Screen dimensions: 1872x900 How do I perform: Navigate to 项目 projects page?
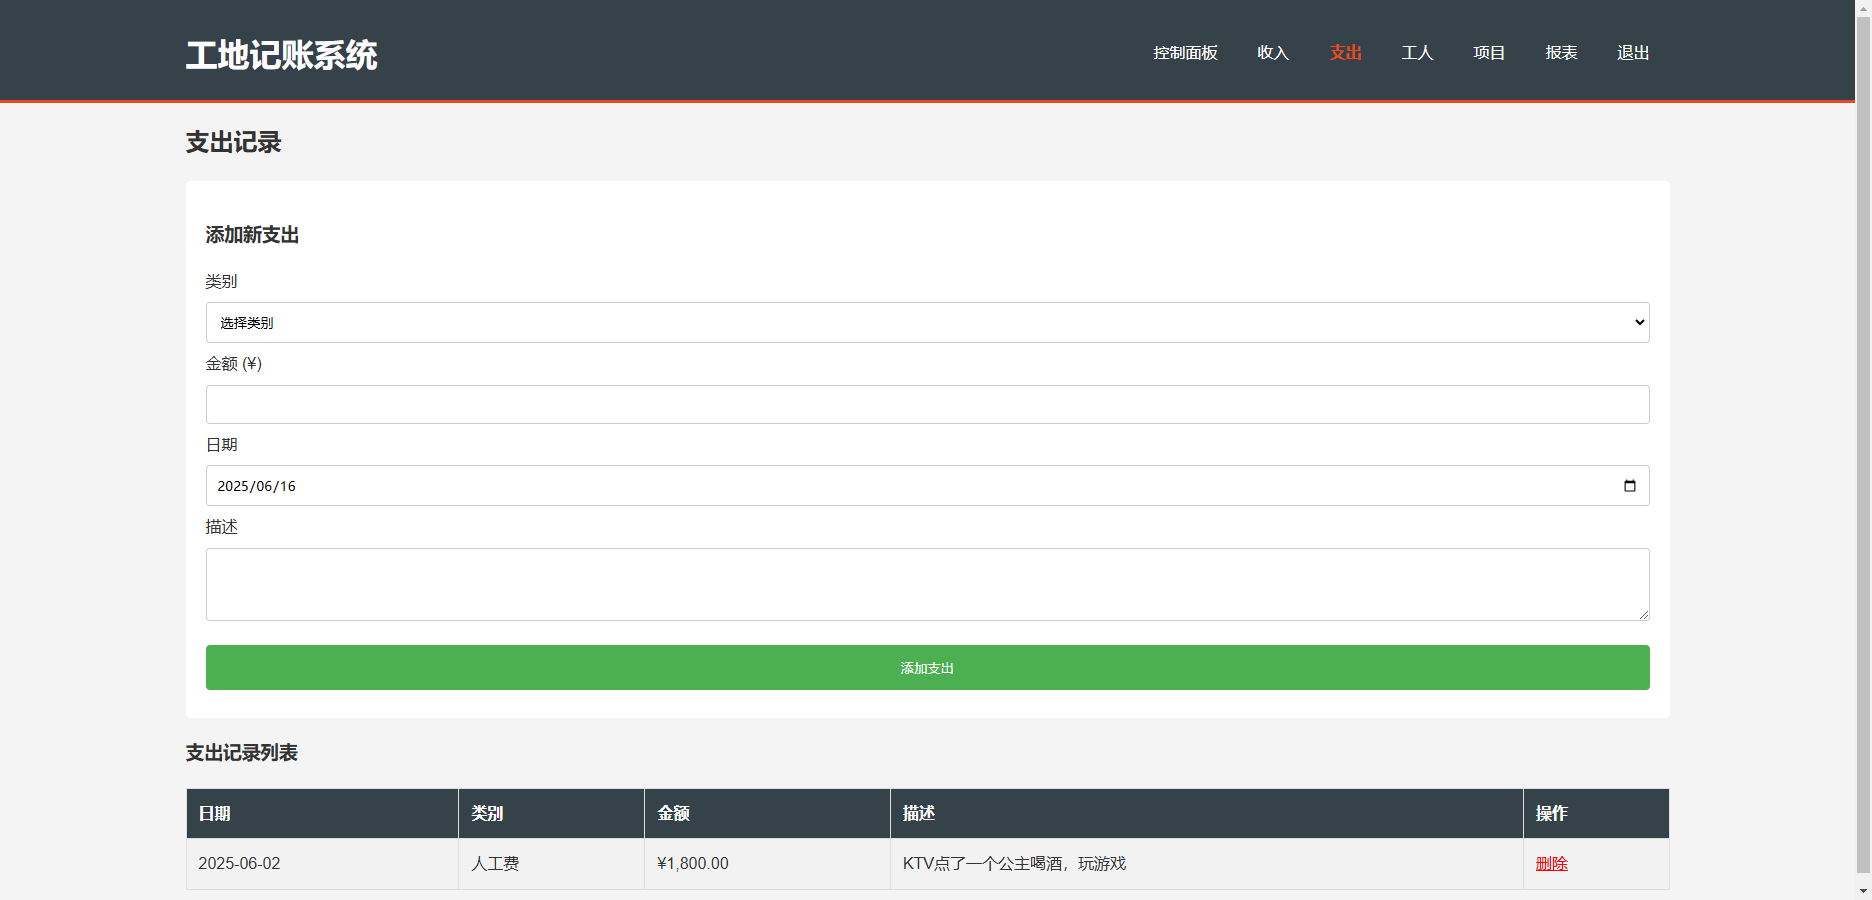pos(1489,53)
